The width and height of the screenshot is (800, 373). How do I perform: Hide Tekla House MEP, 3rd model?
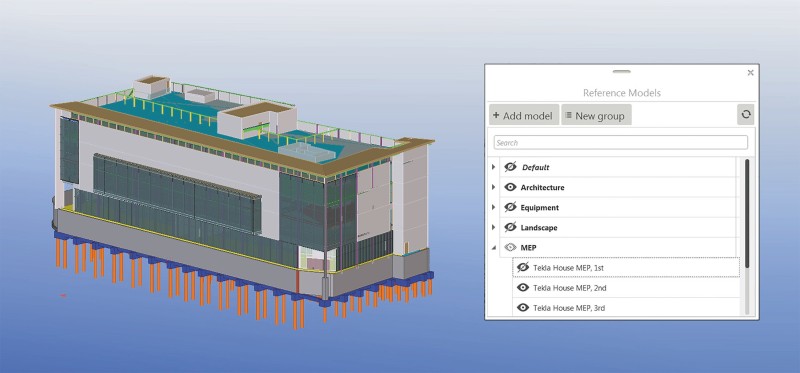pos(522,308)
